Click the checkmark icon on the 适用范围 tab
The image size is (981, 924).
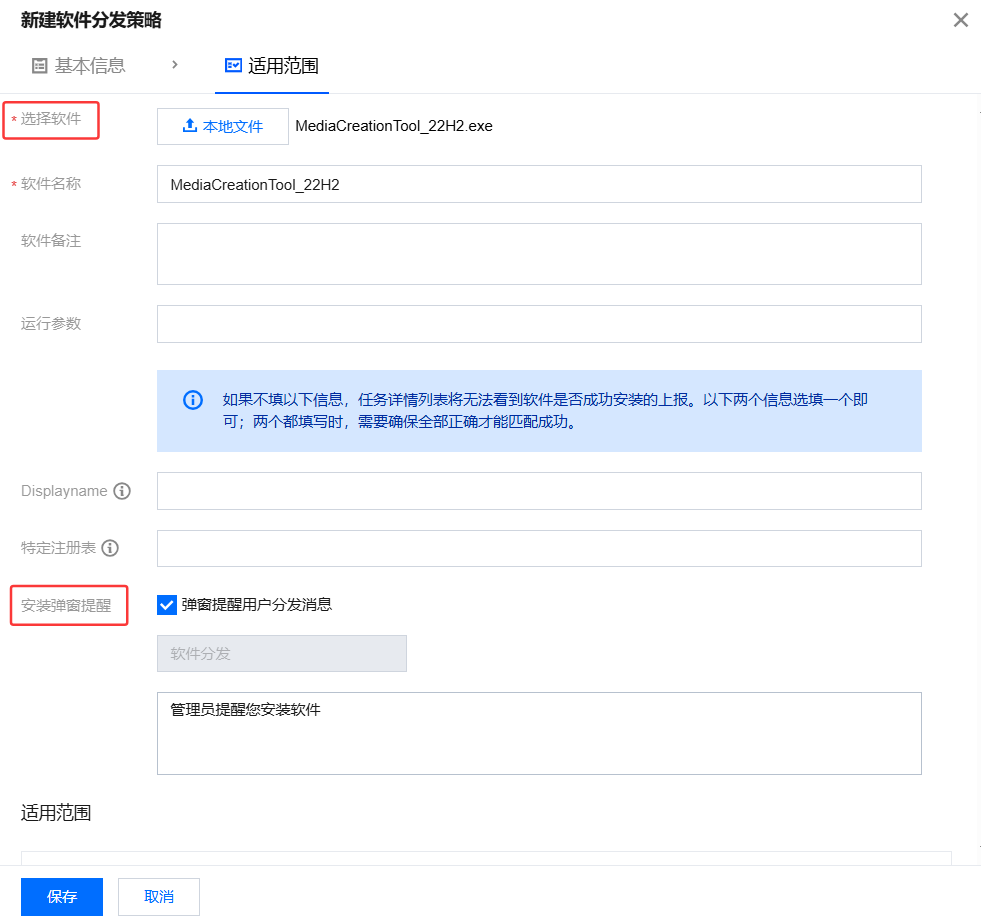pyautogui.click(x=232, y=65)
